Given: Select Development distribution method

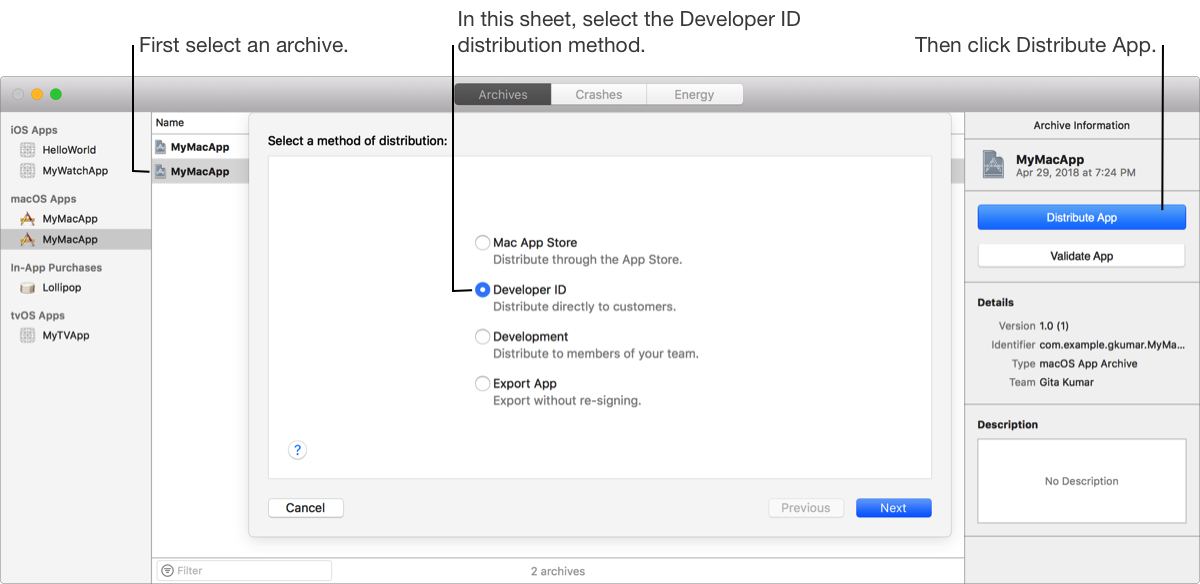Looking at the screenshot, I should click(x=483, y=337).
